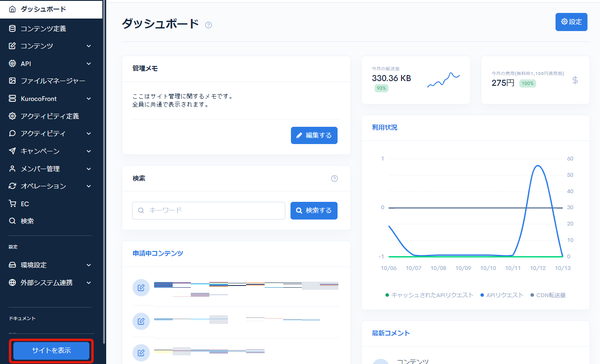The height and width of the screenshot is (364, 600).
Task: Click the アクティビティ定義 gear icon
Action: (12, 116)
